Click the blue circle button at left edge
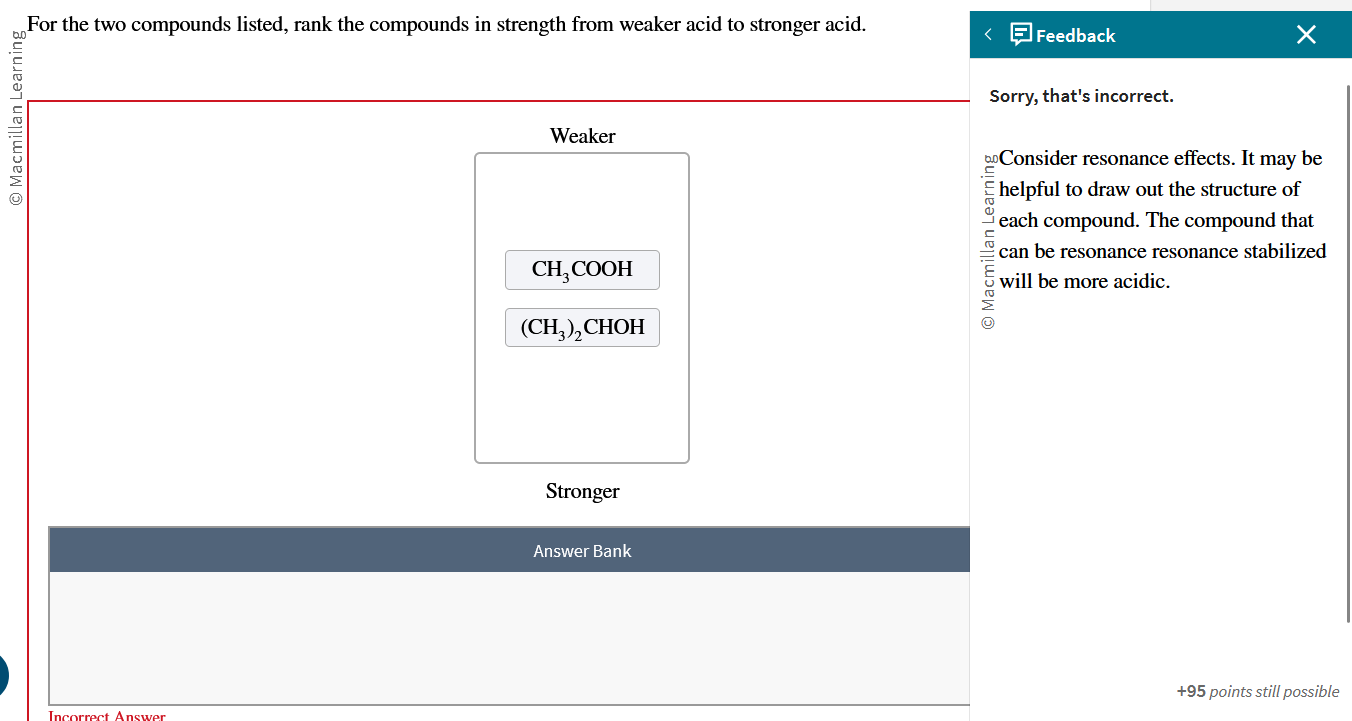1352x721 pixels. 3,675
